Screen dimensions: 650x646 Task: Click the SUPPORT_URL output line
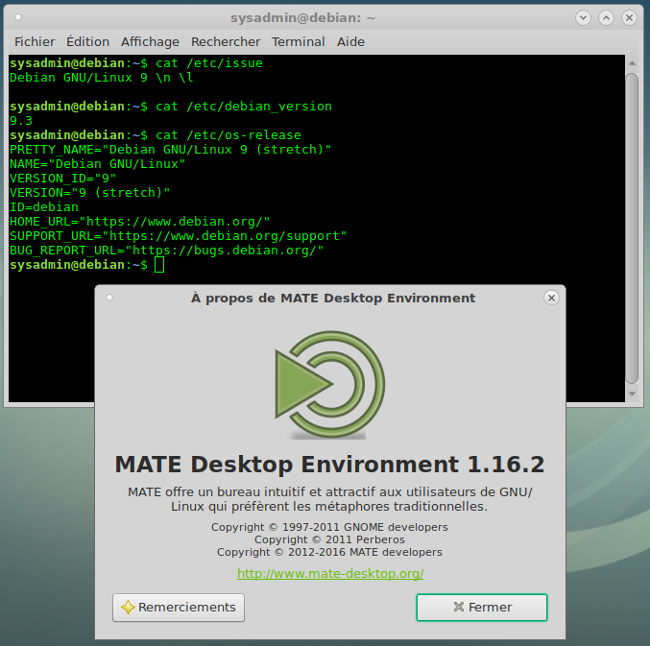point(178,236)
